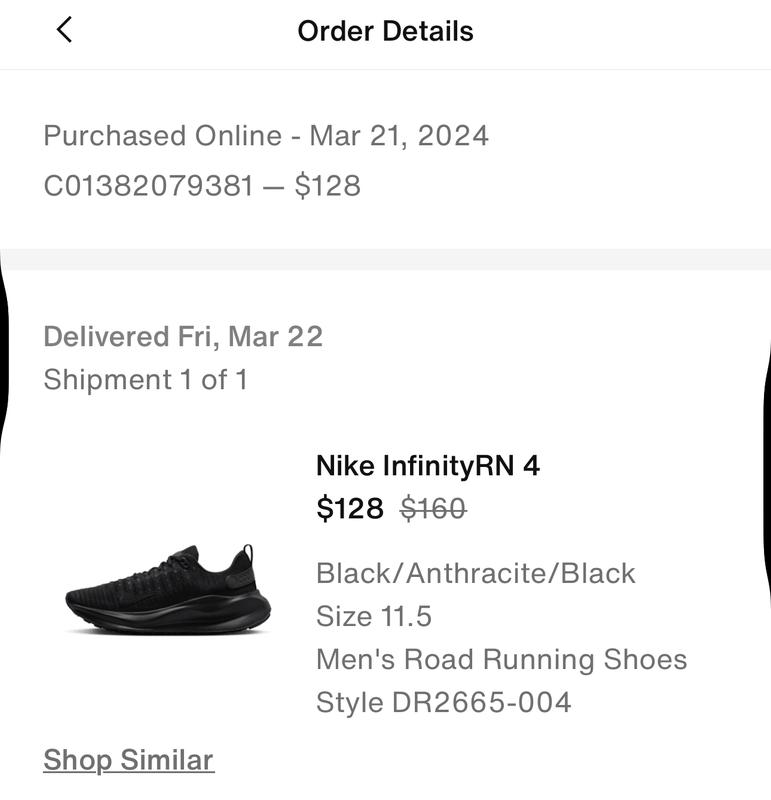Go back using the left chevron
The image size is (771, 800).
64,30
